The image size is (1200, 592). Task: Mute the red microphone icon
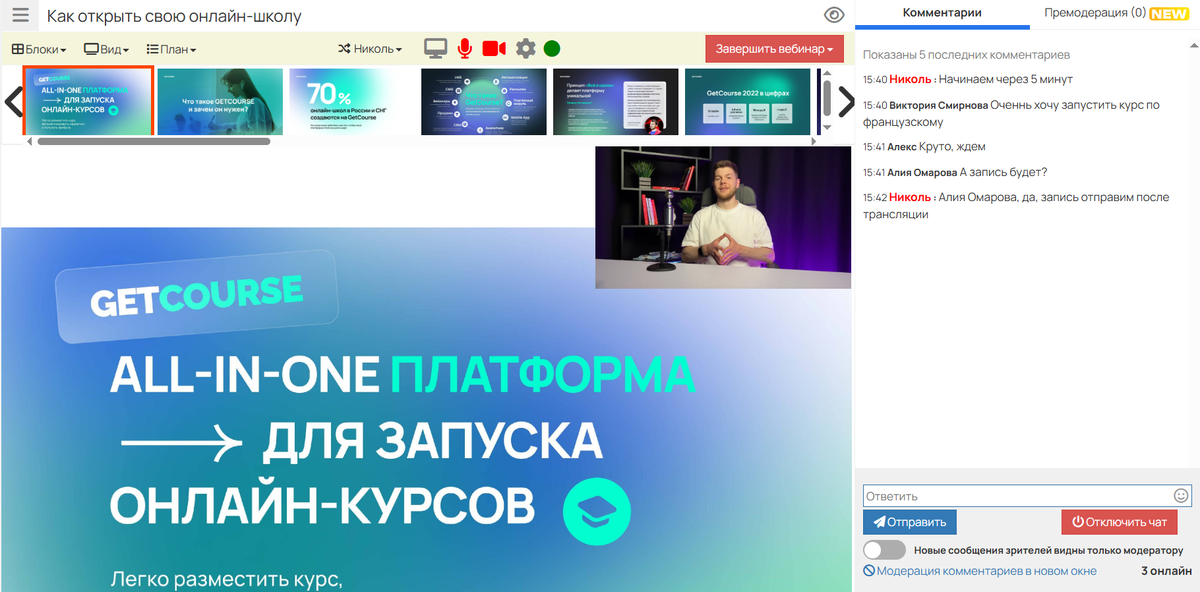pos(464,48)
